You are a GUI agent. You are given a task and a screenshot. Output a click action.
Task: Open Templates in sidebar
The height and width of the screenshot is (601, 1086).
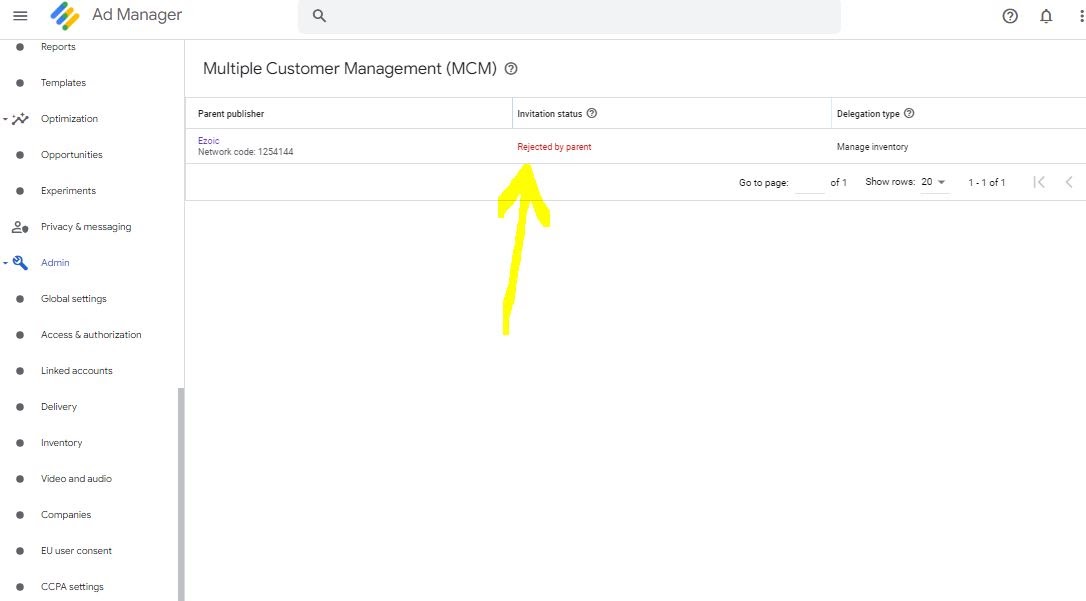(x=63, y=82)
